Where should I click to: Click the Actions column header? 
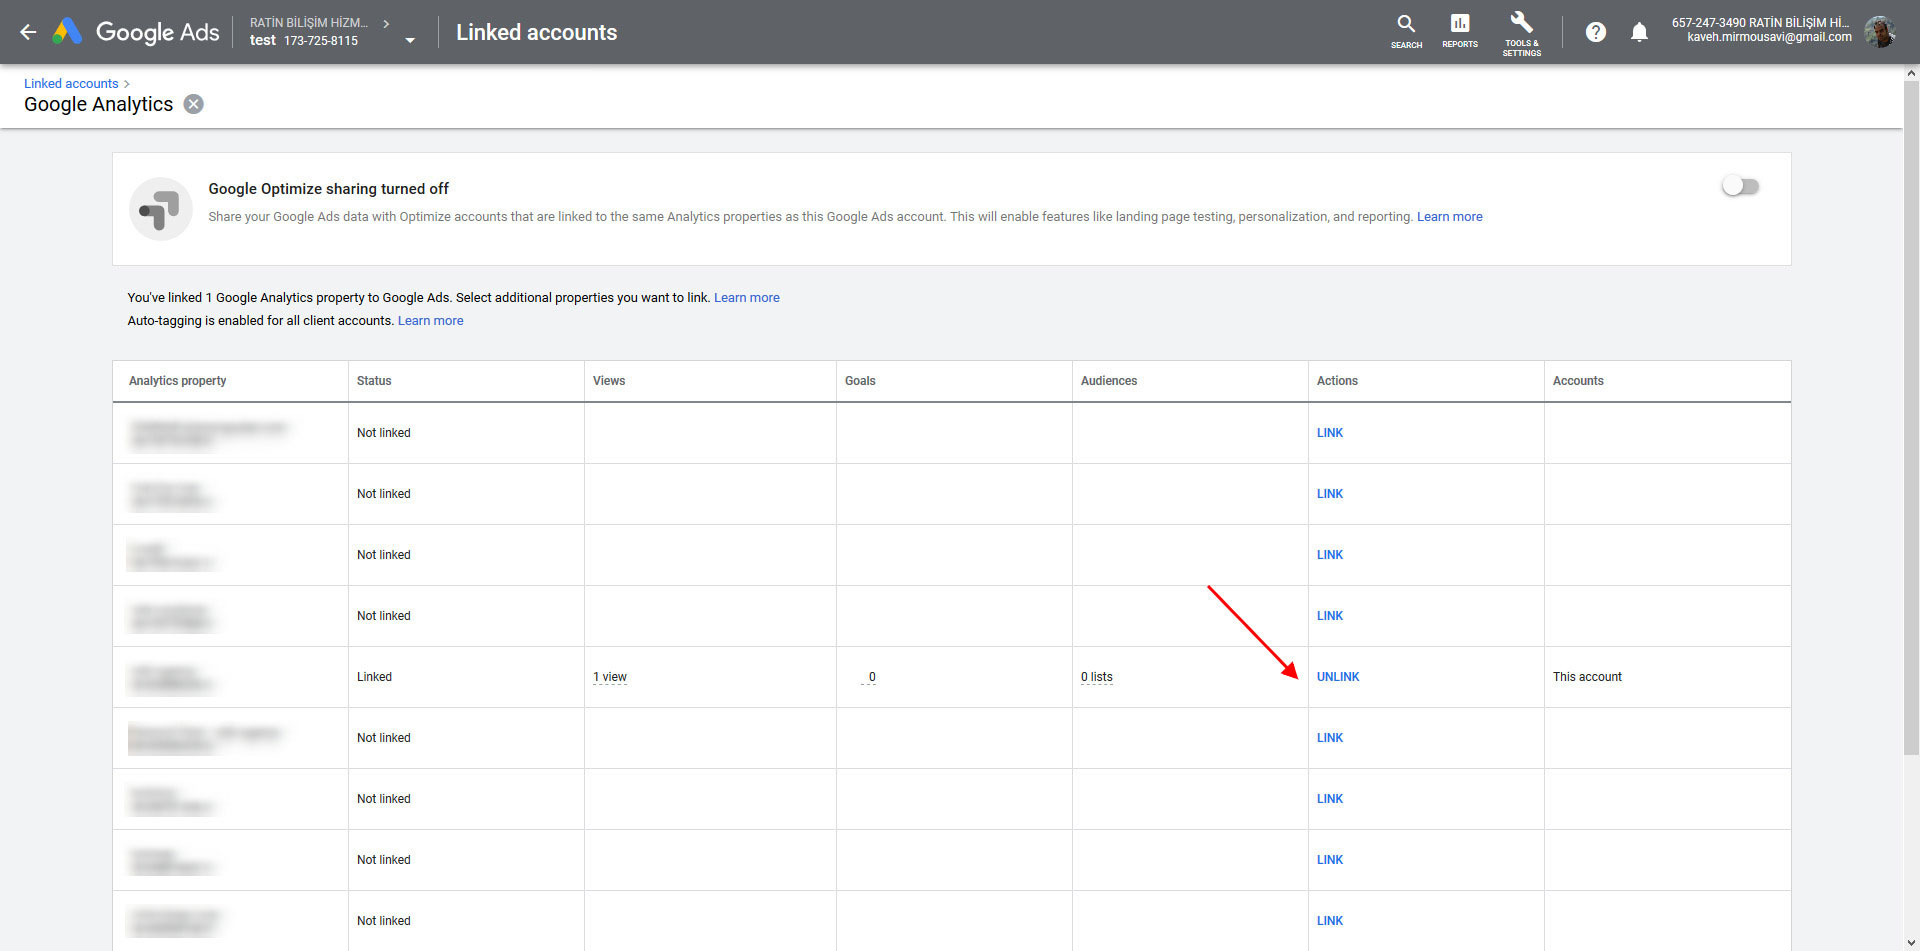pyautogui.click(x=1337, y=381)
